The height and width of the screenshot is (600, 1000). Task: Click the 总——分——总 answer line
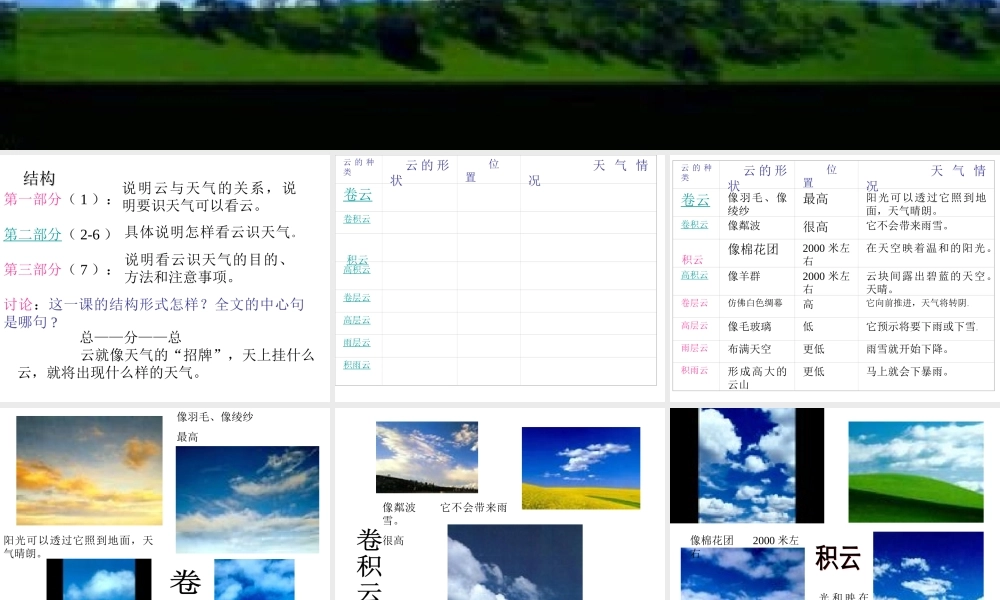pyautogui.click(x=131, y=337)
